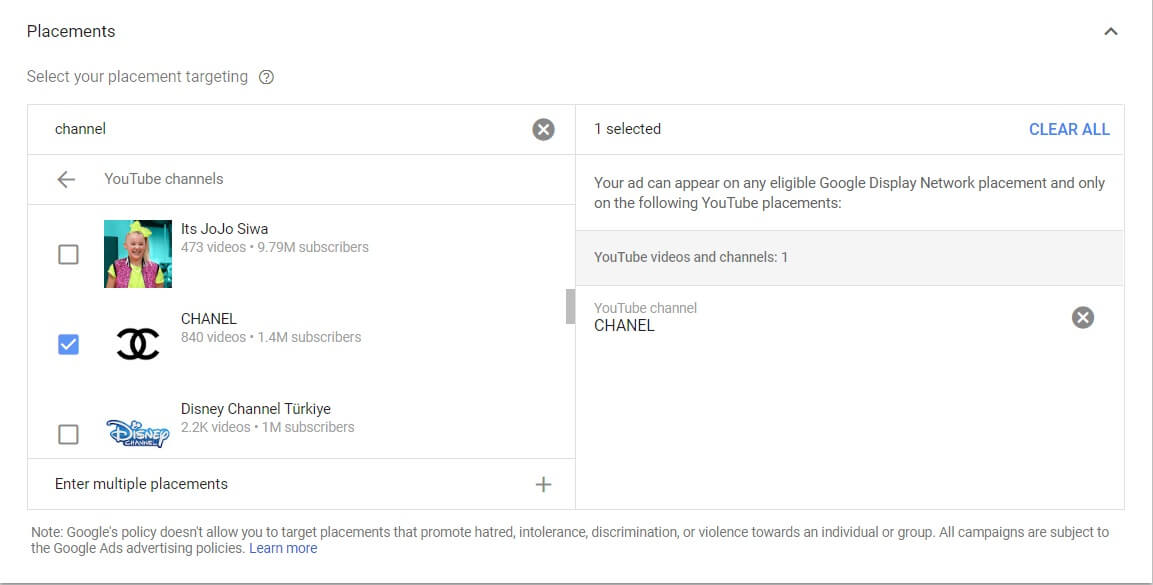Collapse the Placements section with the chevron
This screenshot has width=1153, height=585.
pyautogui.click(x=1111, y=32)
